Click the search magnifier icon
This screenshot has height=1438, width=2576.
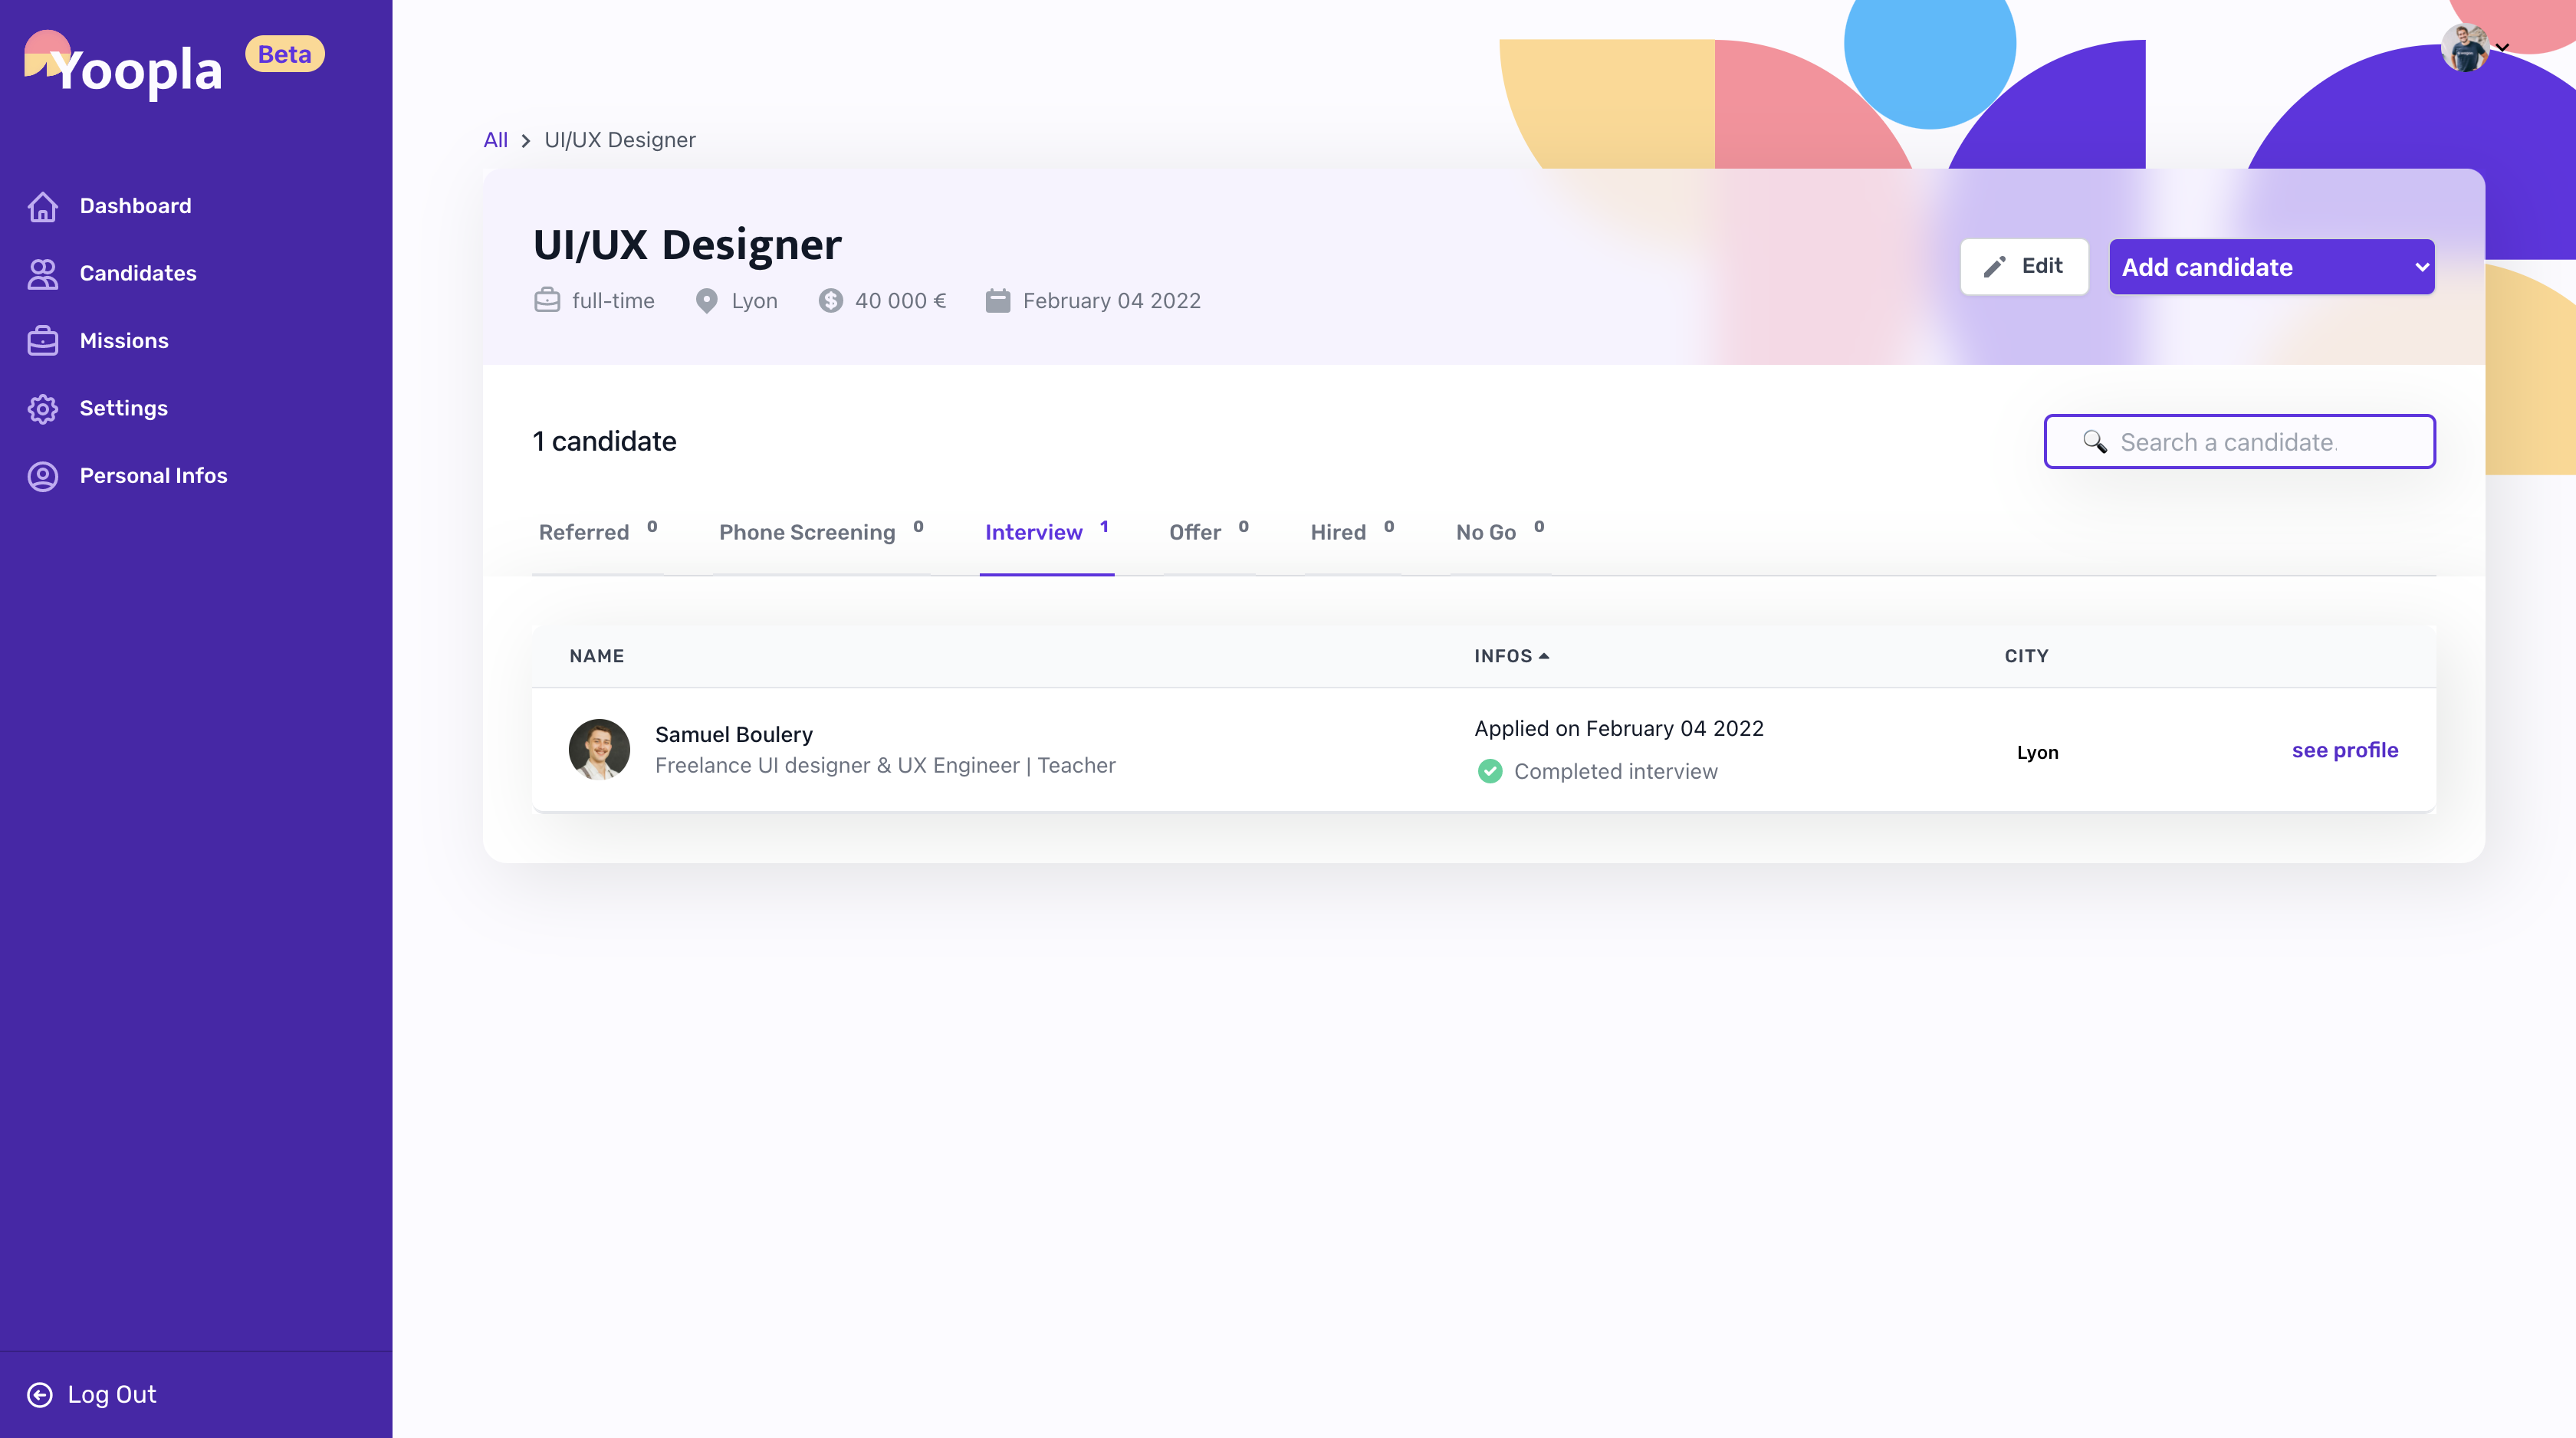pyautogui.click(x=2094, y=442)
